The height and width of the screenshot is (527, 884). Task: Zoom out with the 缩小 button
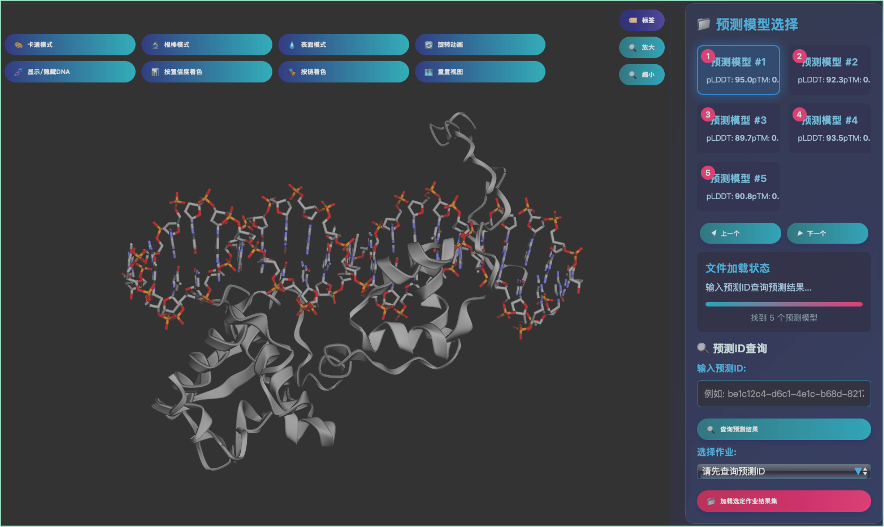(x=642, y=74)
